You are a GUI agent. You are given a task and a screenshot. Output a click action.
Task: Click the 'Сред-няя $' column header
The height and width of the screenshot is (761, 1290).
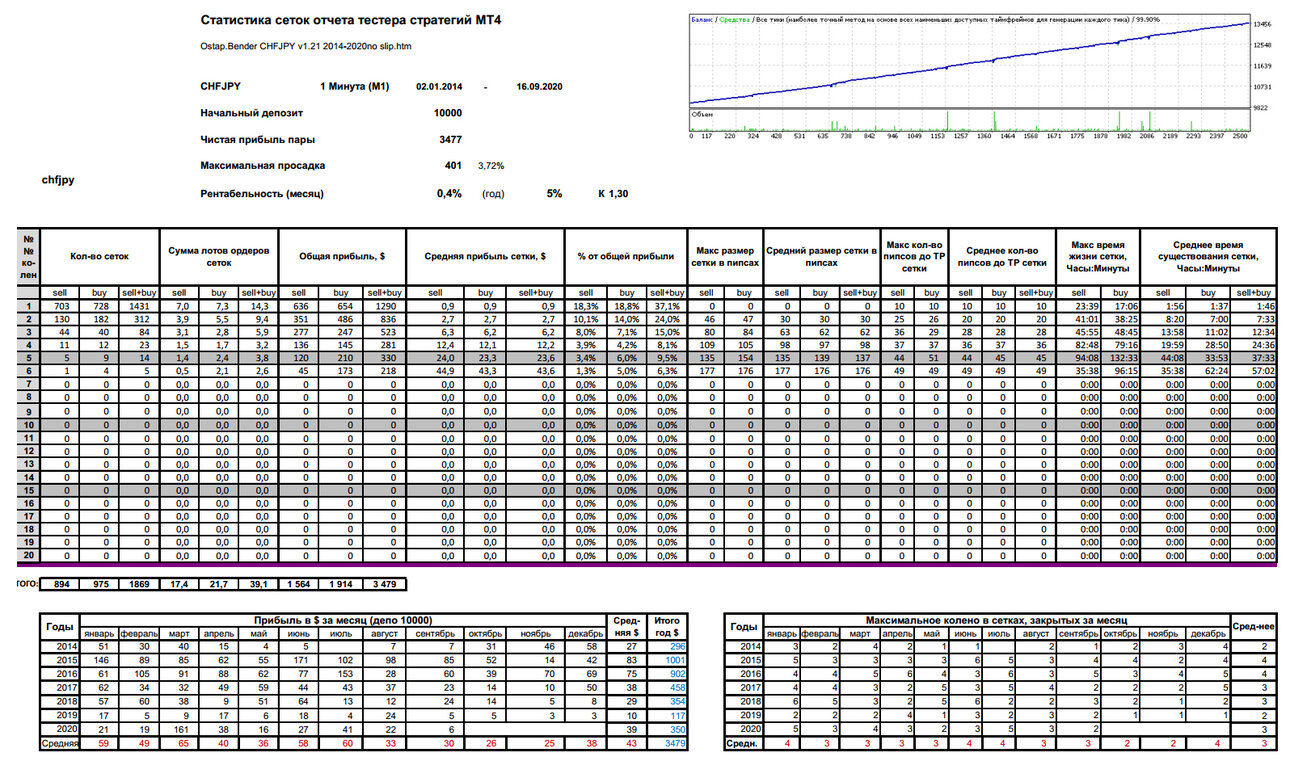627,627
